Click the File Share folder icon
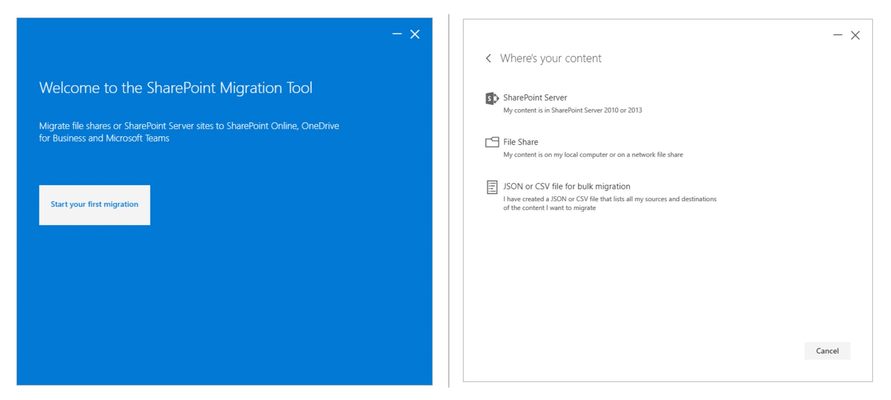The width and height of the screenshot is (891, 400). [x=492, y=143]
